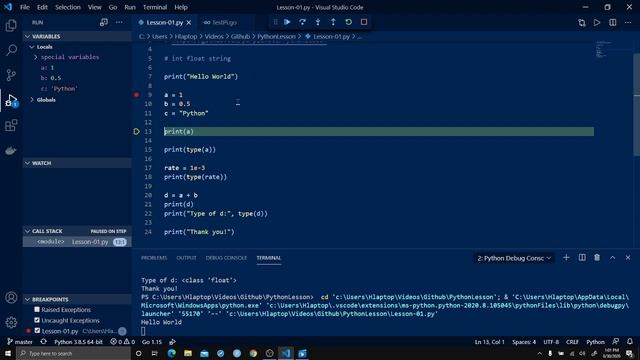Click Ln 13, Col 1 status item
The image size is (640, 360).
489,342
